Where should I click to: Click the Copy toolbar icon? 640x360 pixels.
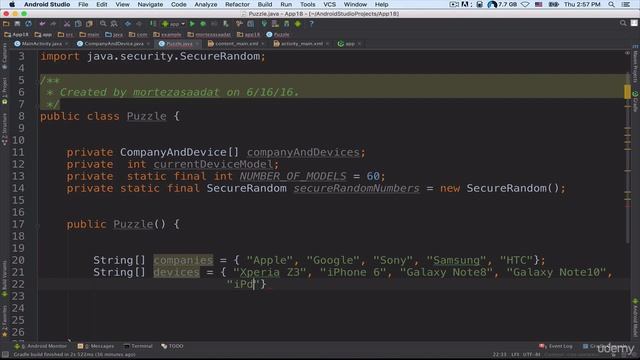(x=78, y=24)
